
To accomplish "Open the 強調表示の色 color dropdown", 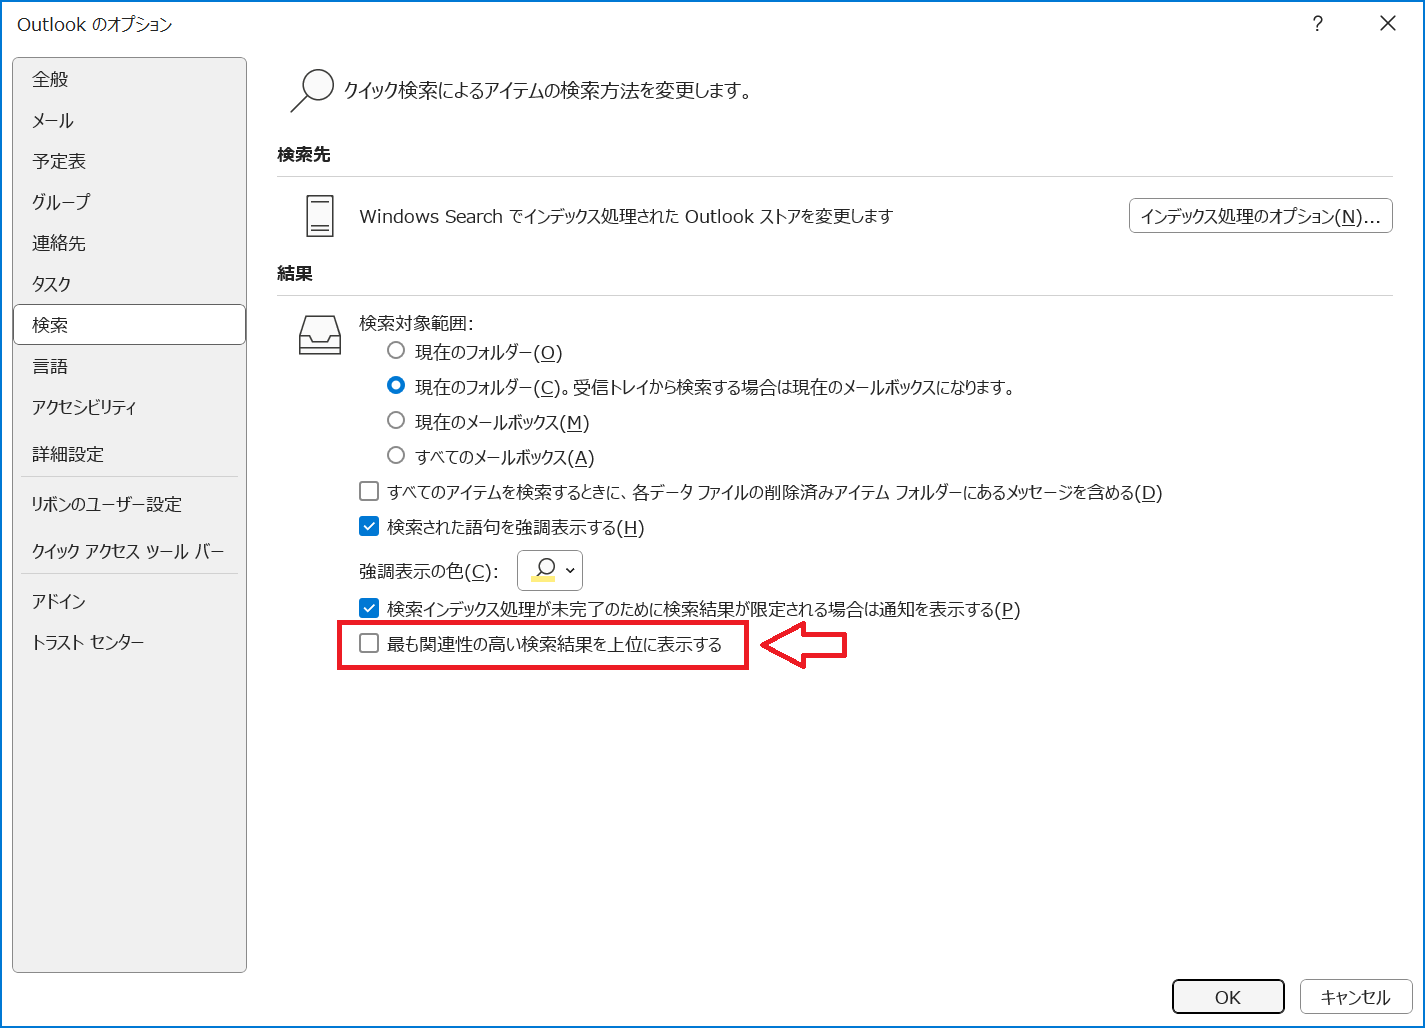I will coord(550,570).
